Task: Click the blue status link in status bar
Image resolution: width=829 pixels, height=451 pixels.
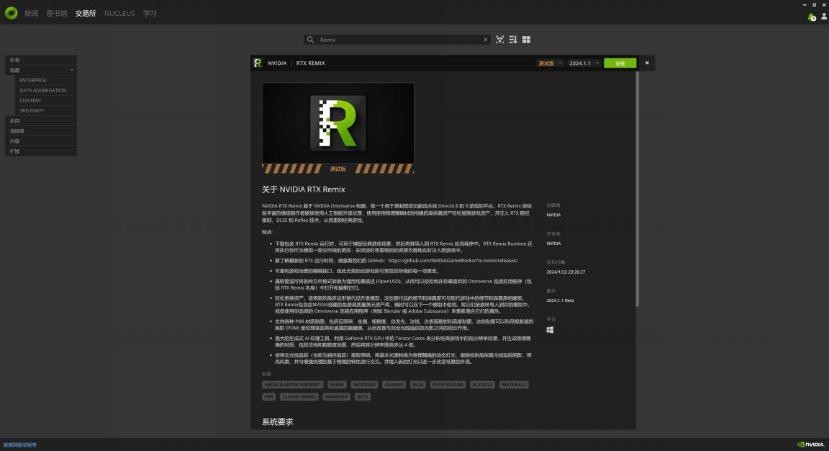Action: (20, 445)
